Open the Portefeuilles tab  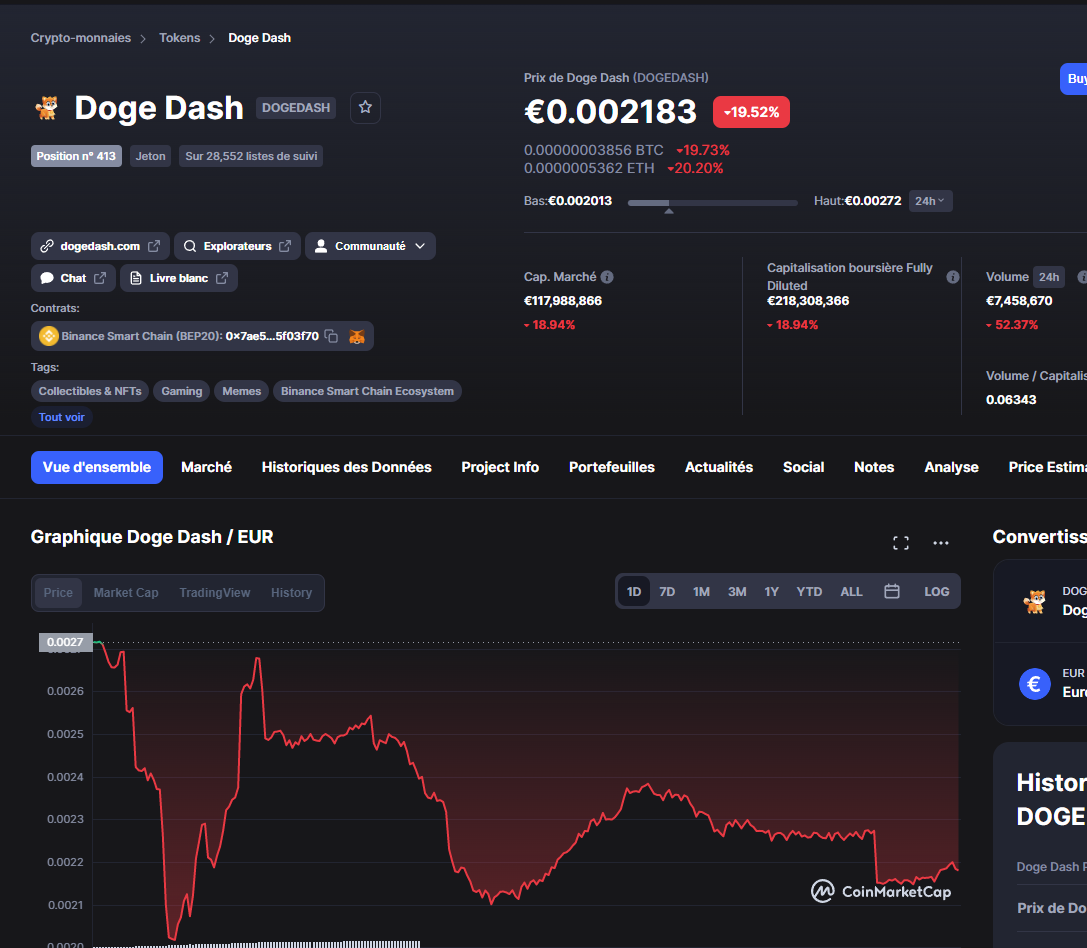point(611,467)
